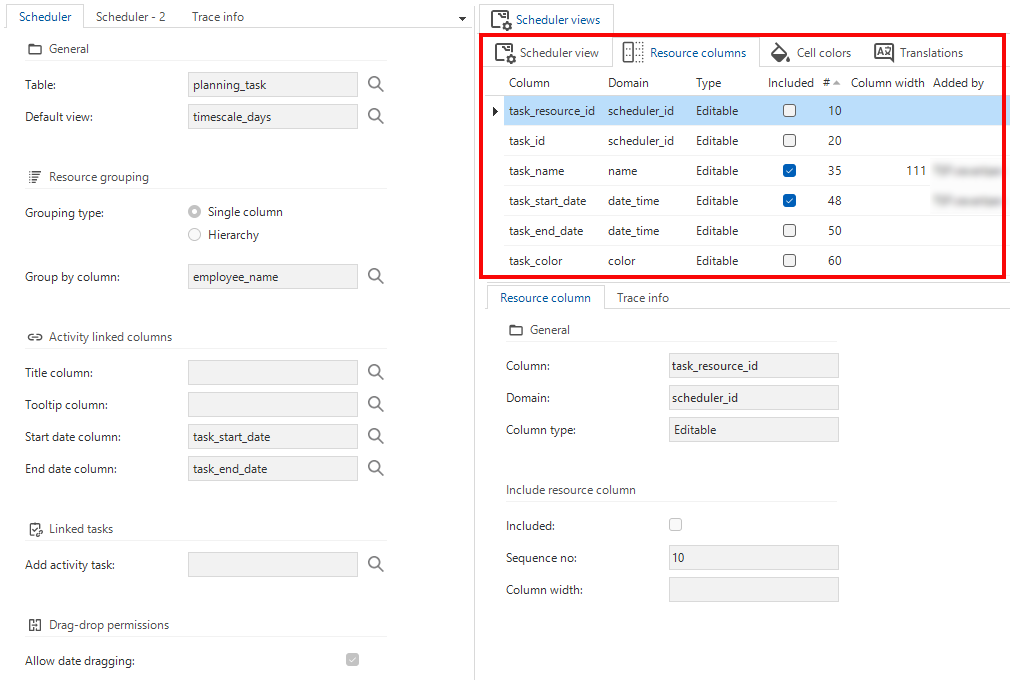Open the tab overflow dropdown arrow
1010x680 pixels.
[462, 19]
